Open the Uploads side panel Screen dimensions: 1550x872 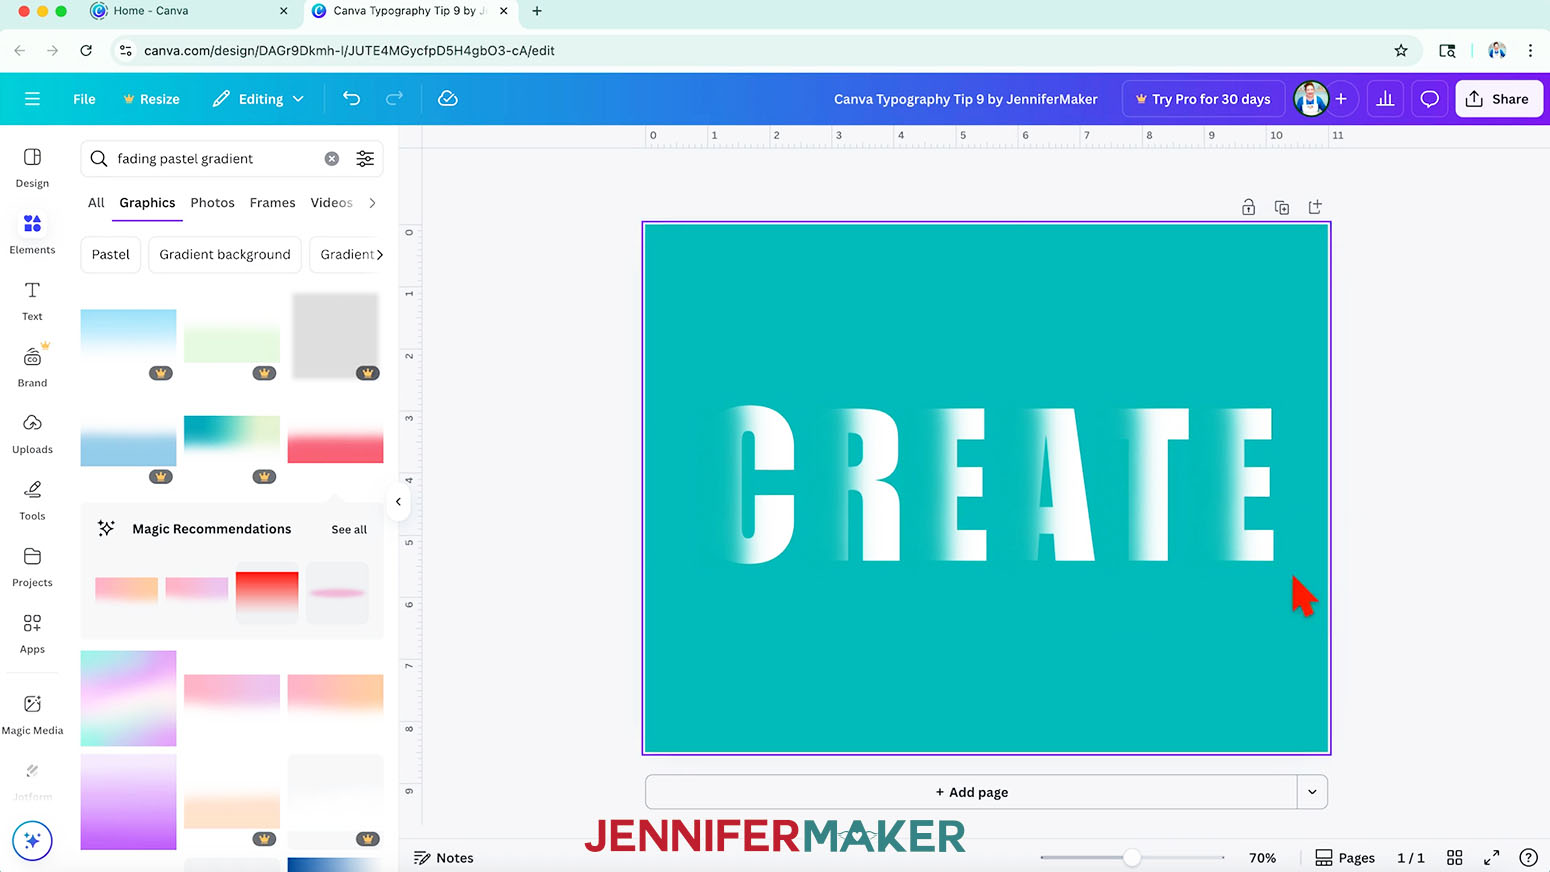pos(32,434)
